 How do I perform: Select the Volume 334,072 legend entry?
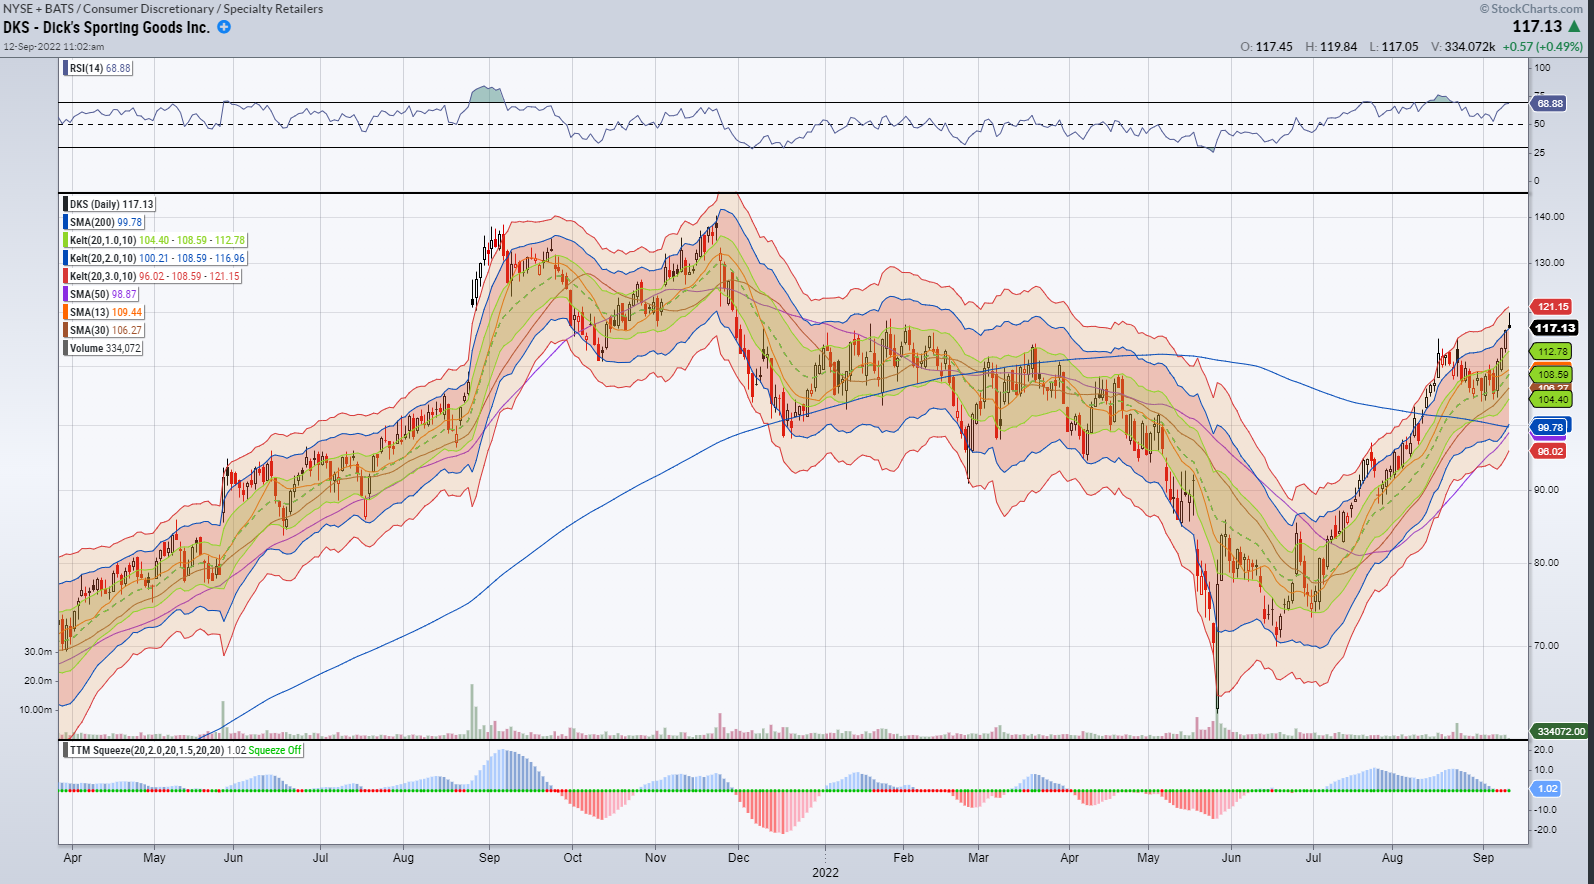tap(104, 348)
